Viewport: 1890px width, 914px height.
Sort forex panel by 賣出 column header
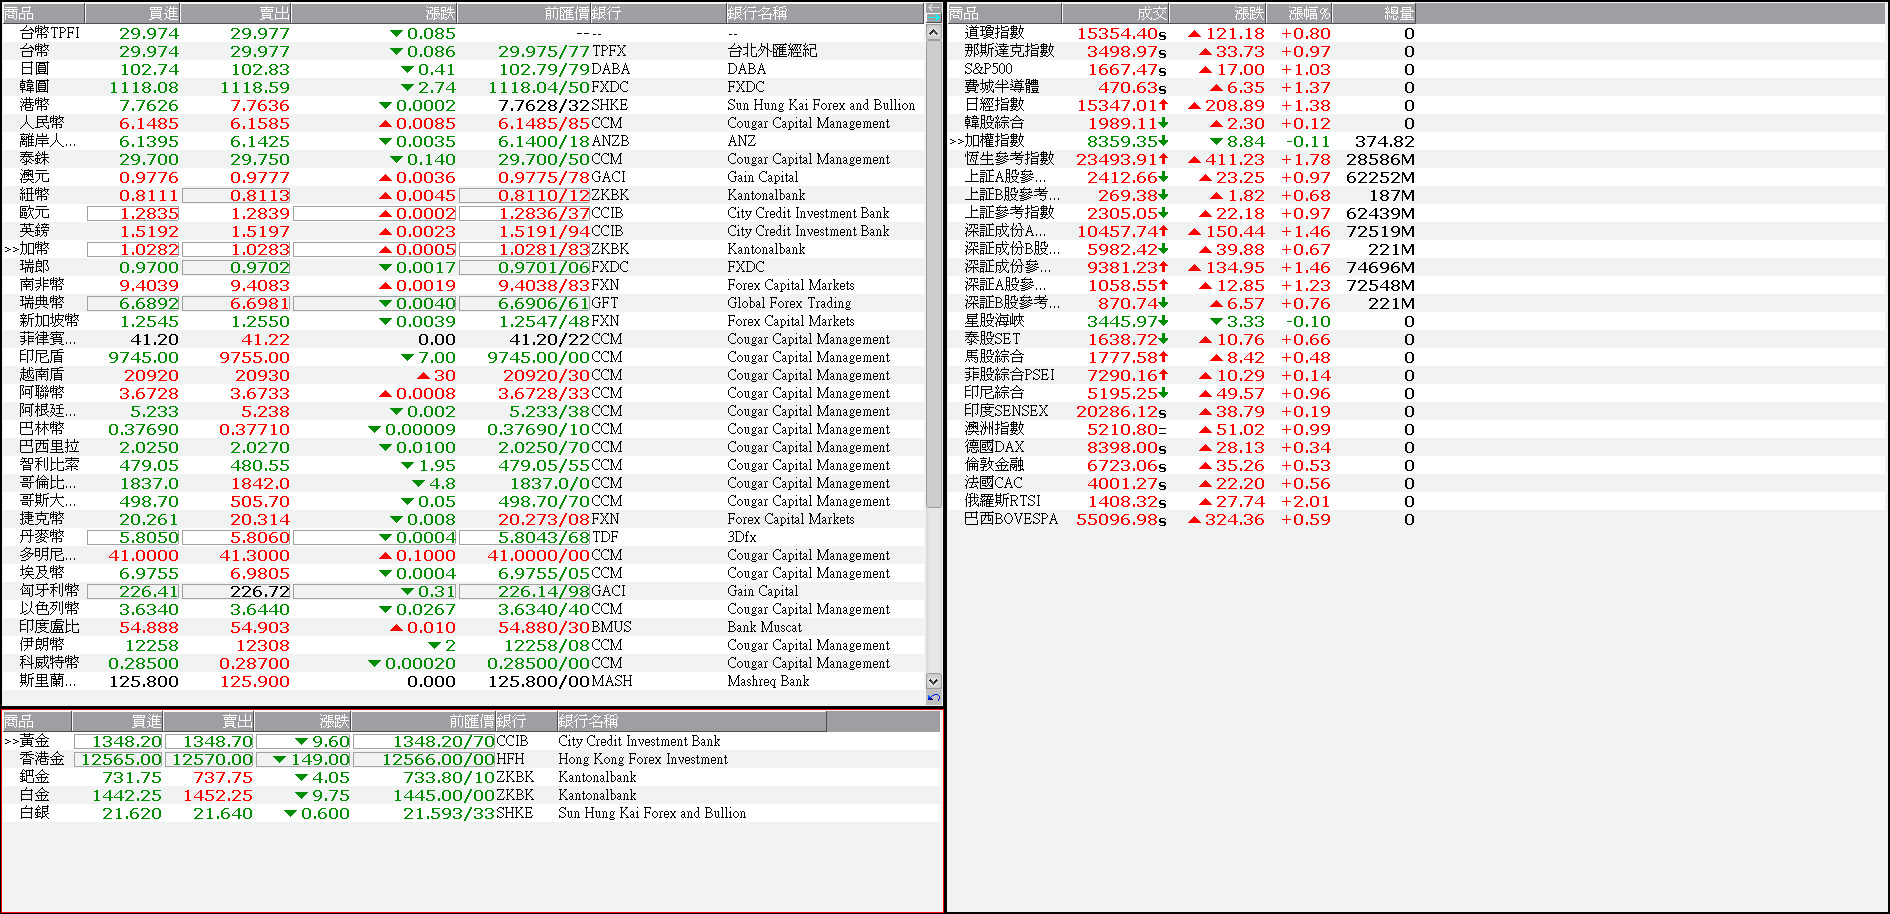(x=237, y=13)
